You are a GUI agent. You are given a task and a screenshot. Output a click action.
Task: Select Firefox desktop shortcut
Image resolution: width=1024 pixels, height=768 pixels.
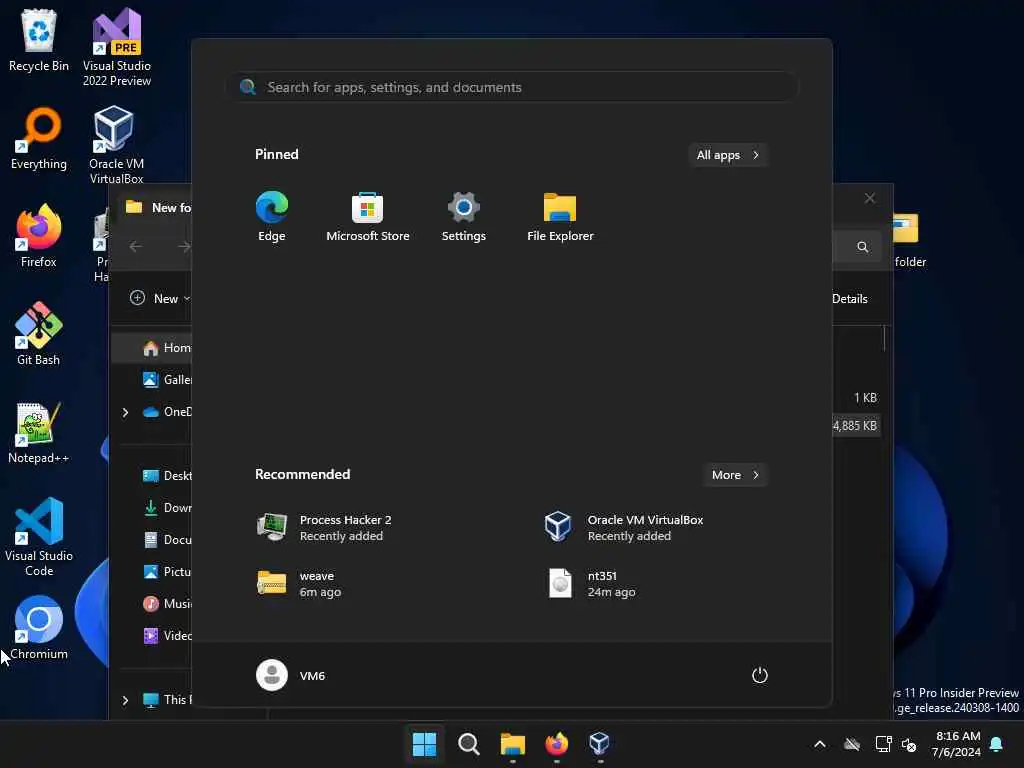pyautogui.click(x=39, y=236)
